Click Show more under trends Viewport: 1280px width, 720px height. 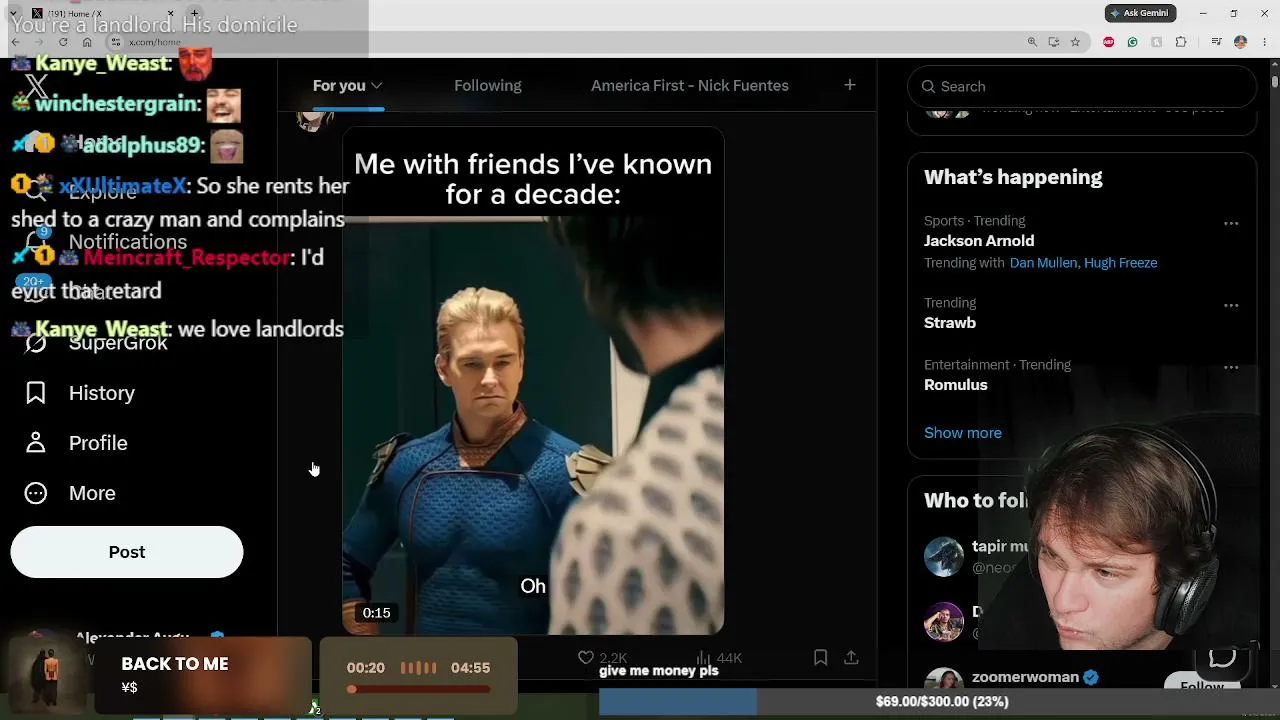[x=963, y=433]
